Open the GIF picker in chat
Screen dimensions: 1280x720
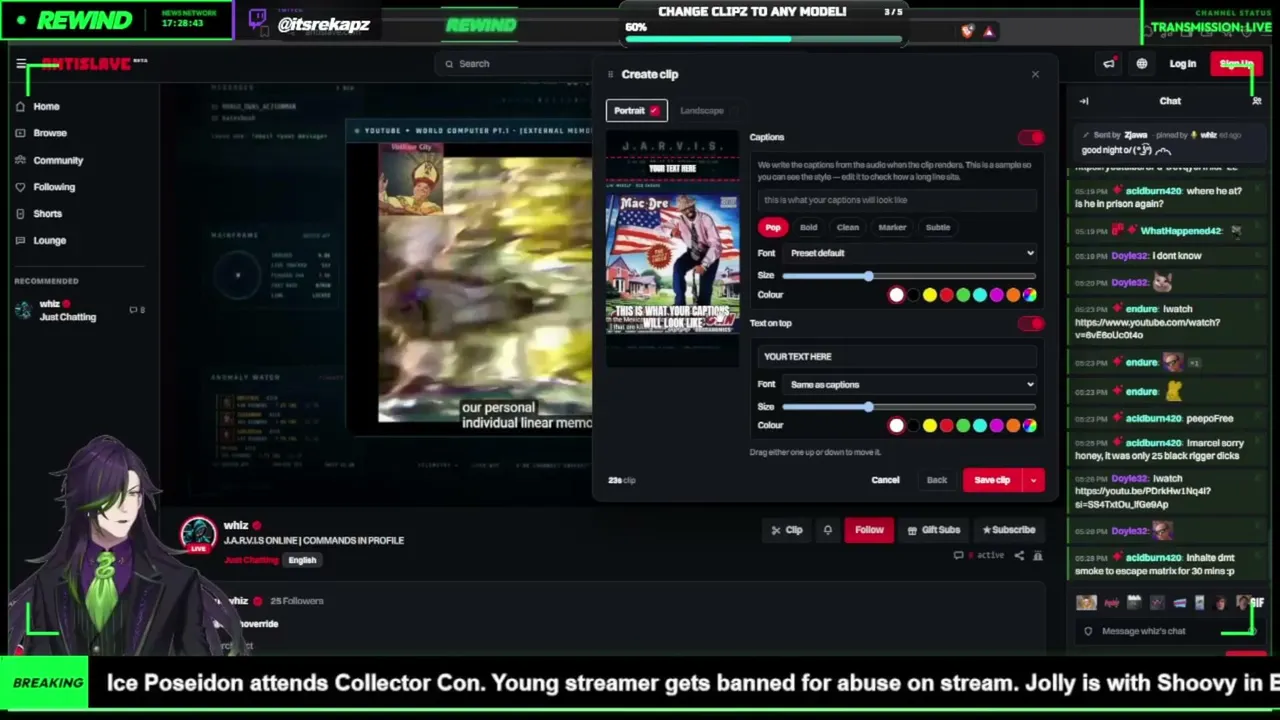[x=1257, y=602]
